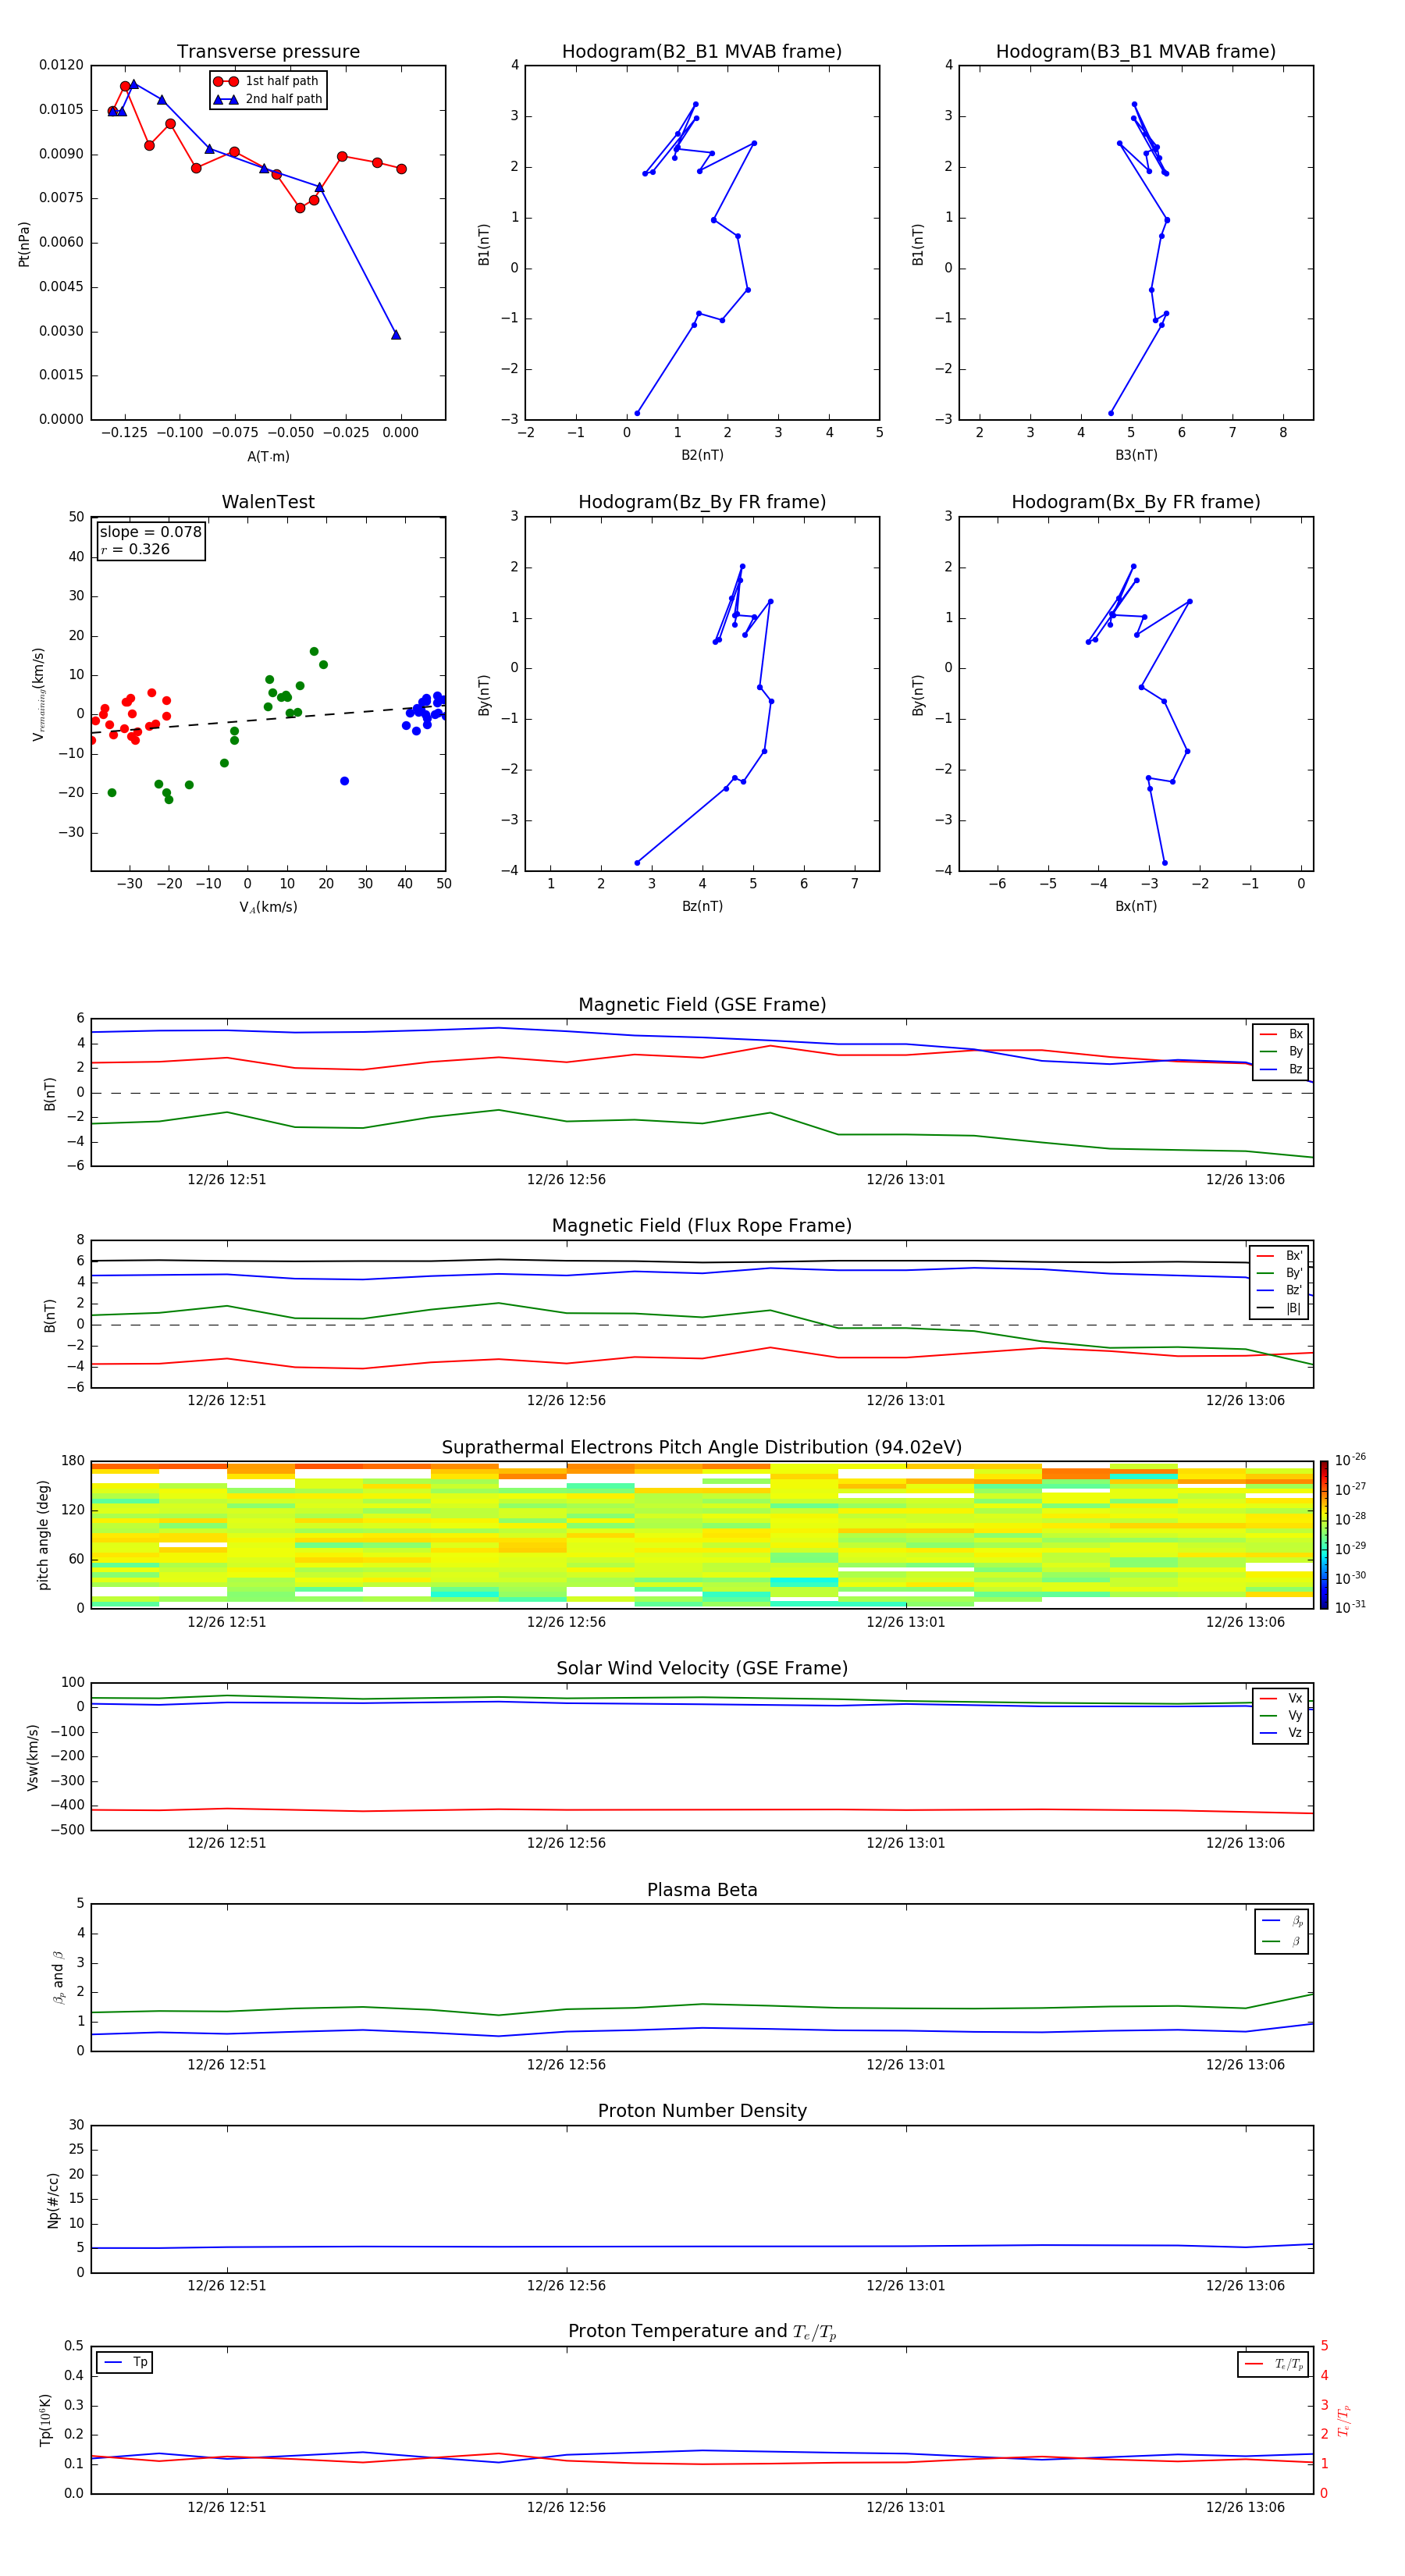Click 'Magnetic Field (GSE Frame)' title
1405x2576 pixels.
702,1005
